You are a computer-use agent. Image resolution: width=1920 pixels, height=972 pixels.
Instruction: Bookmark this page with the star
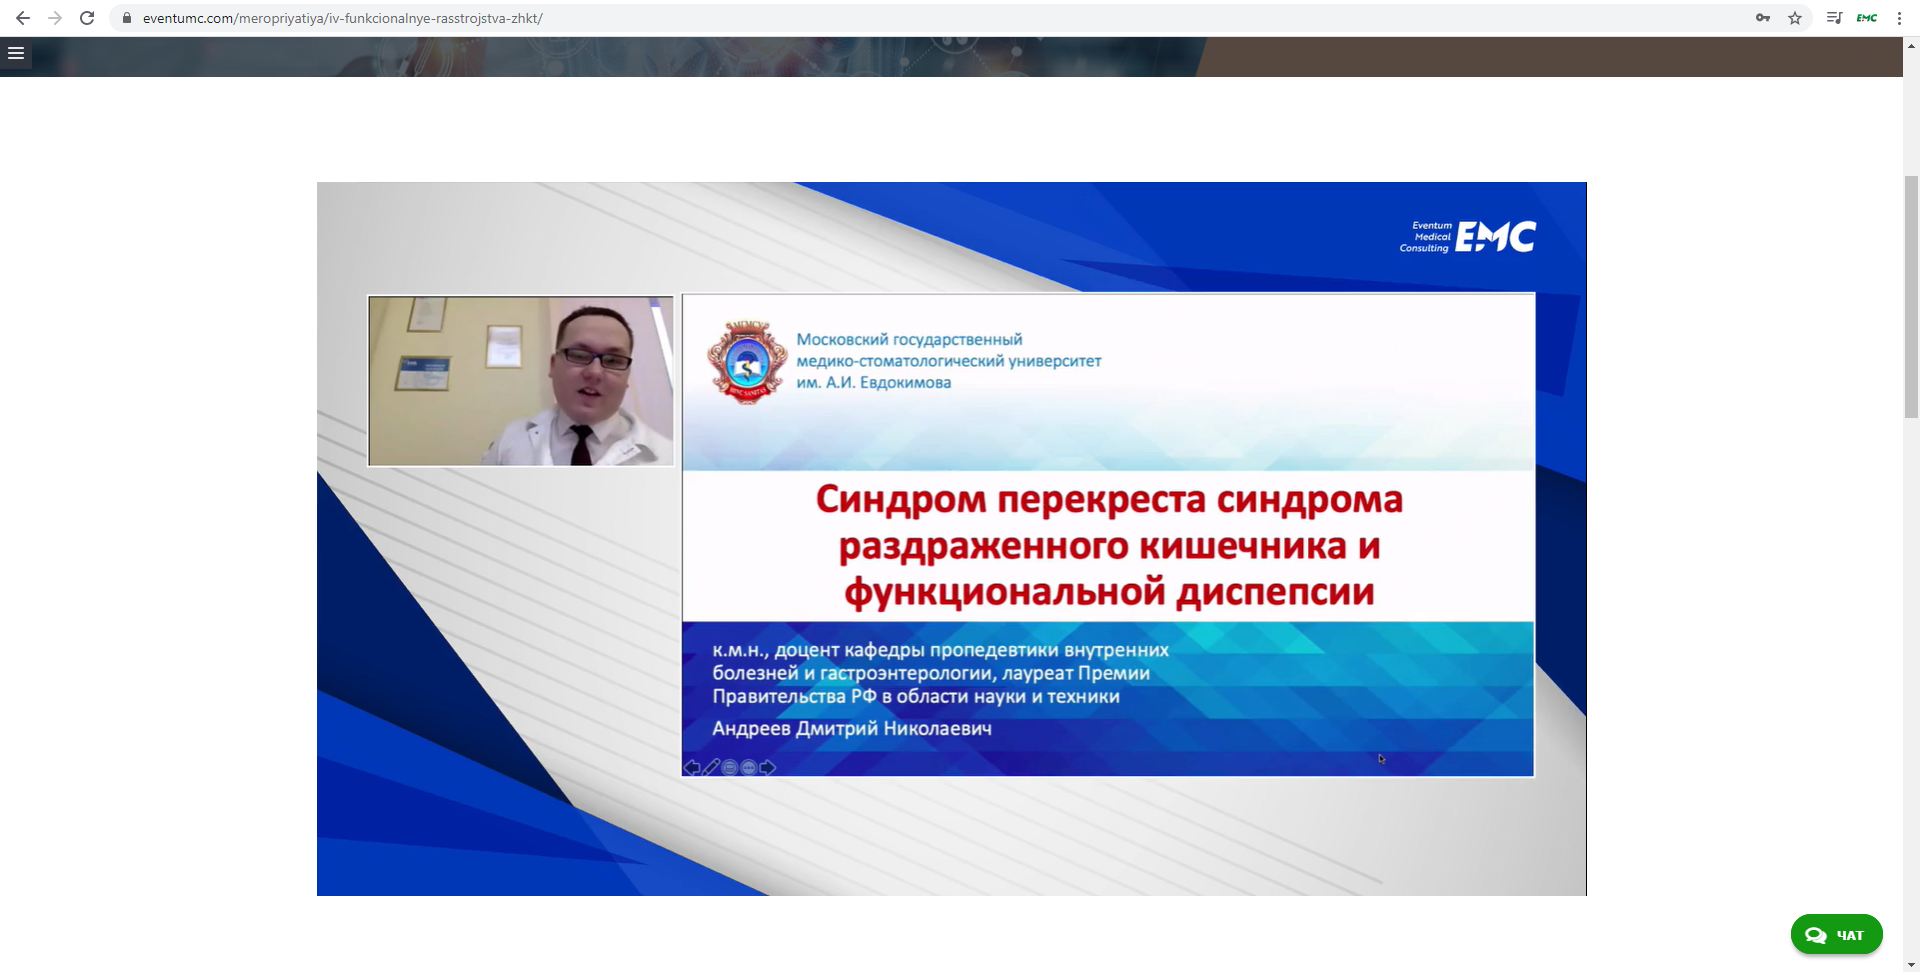coord(1795,18)
